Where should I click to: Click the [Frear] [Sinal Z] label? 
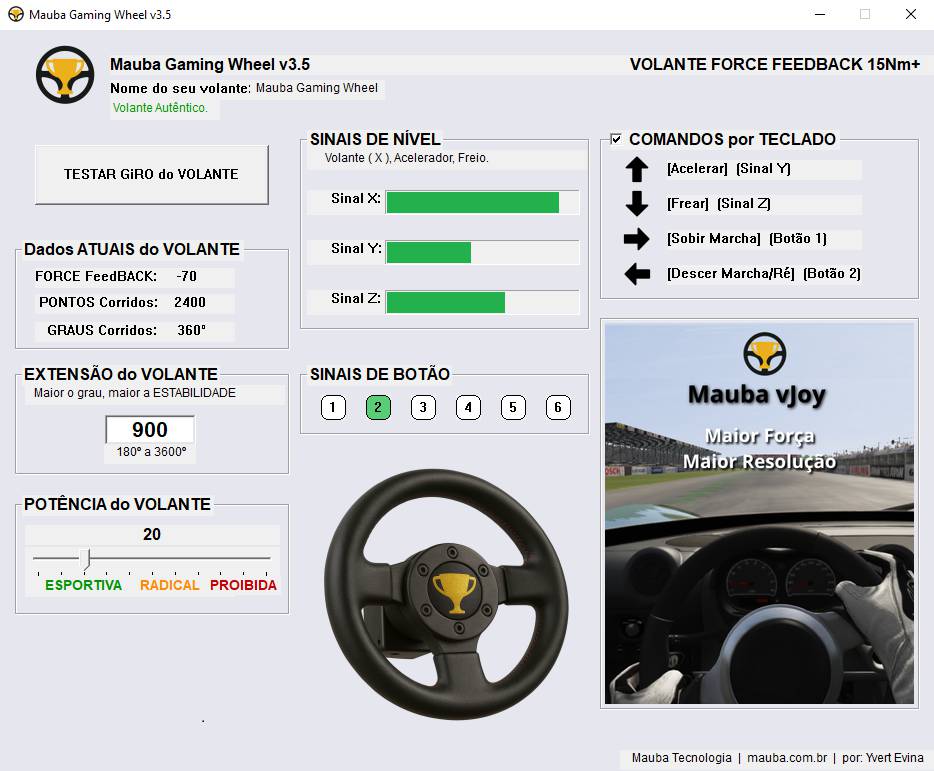click(718, 204)
